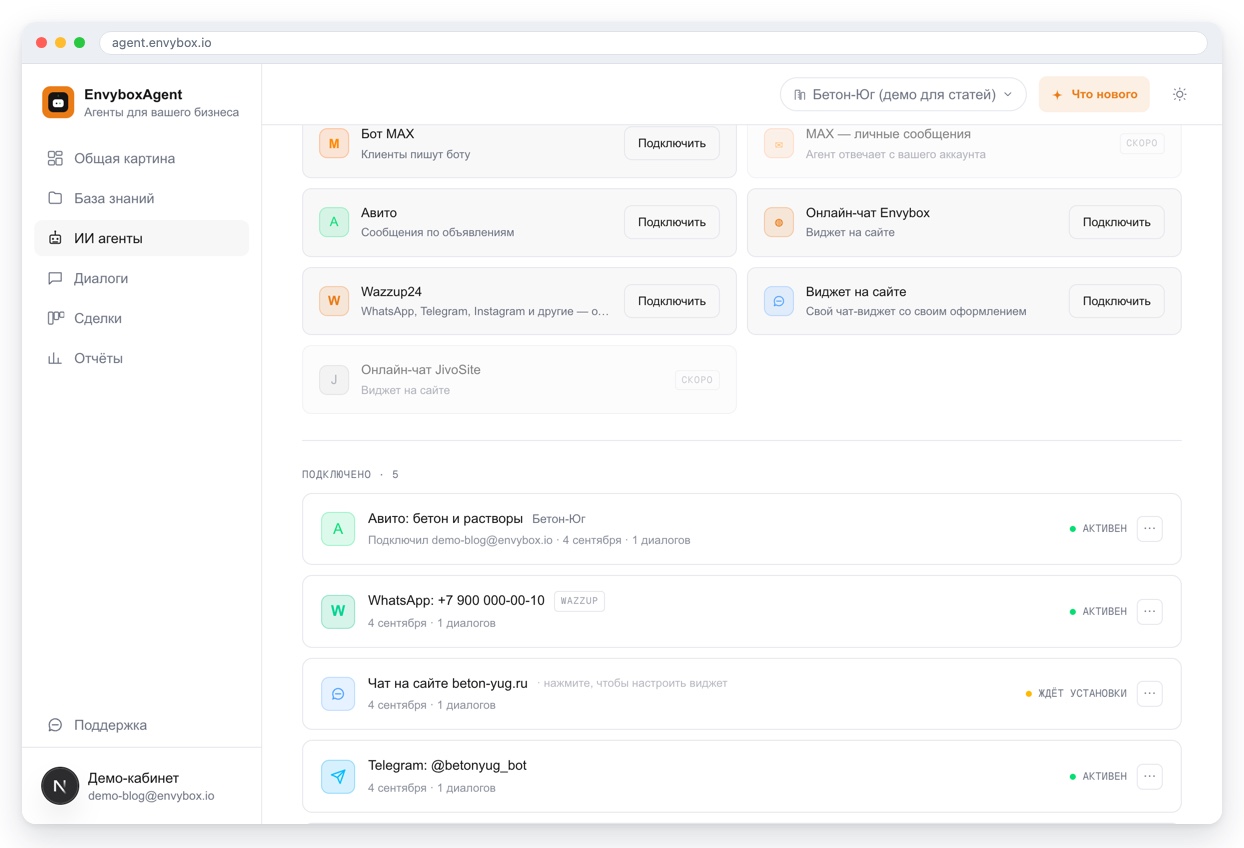
Task: Open Отчёты section
Action: click(141, 358)
